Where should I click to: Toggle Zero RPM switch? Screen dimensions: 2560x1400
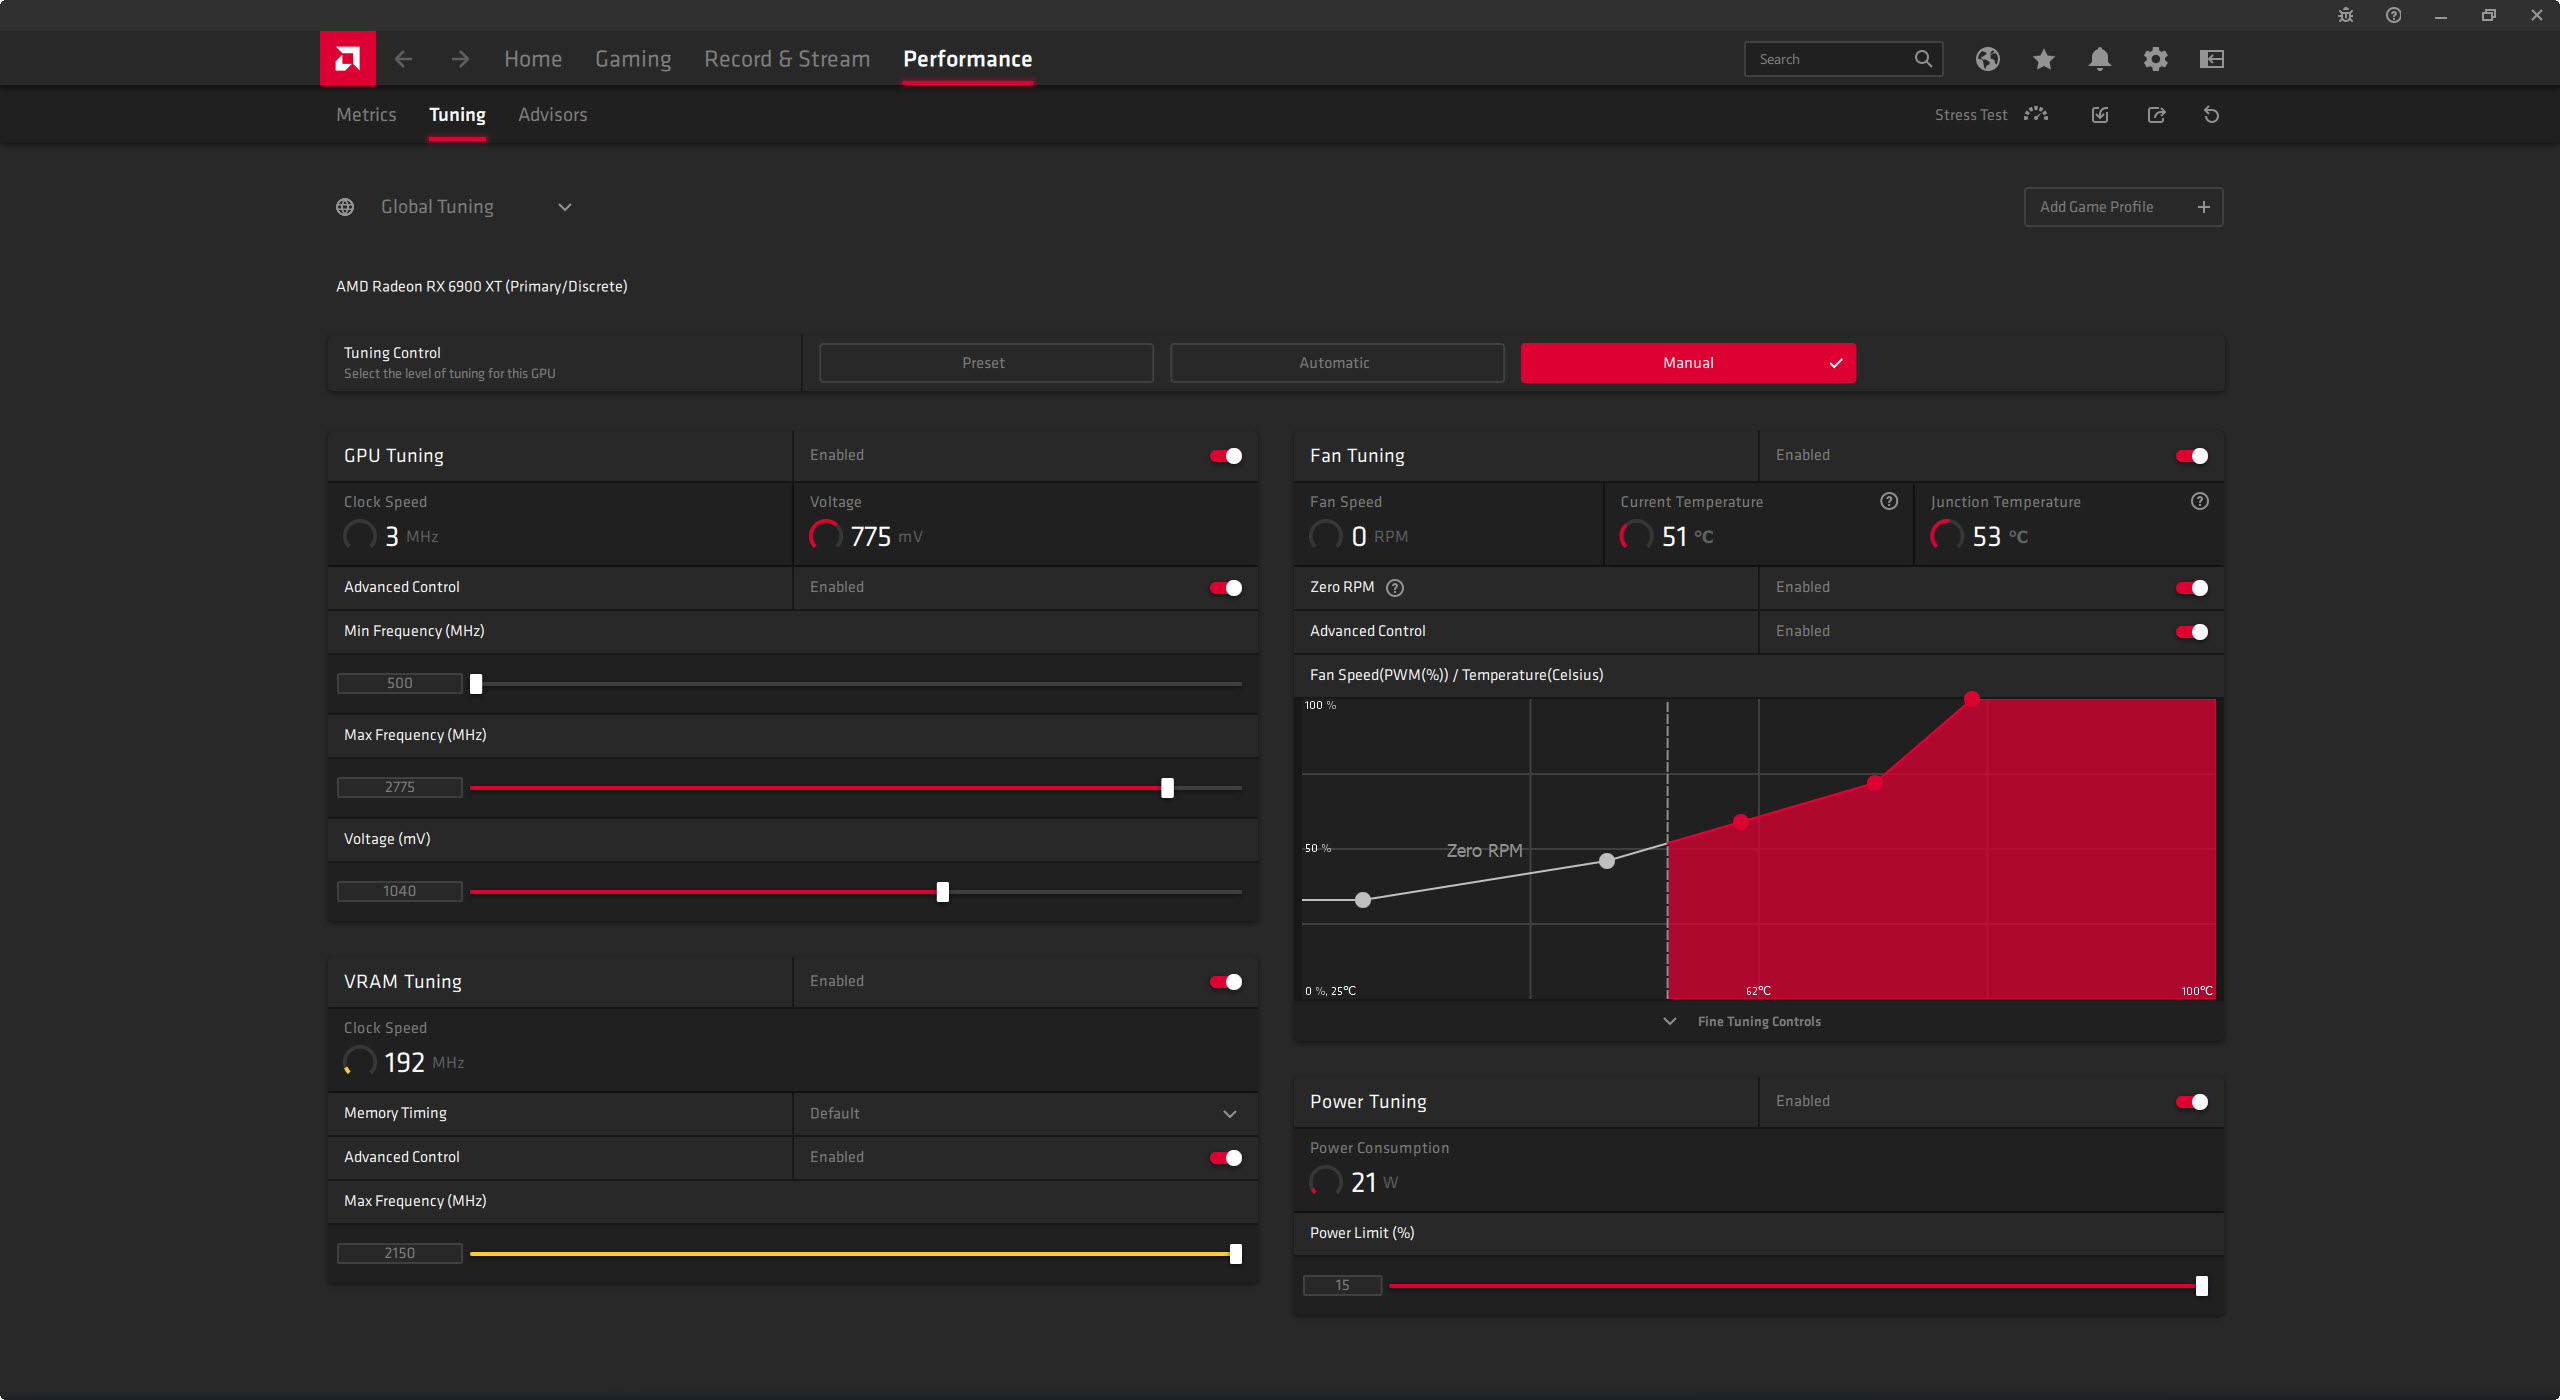click(x=2192, y=588)
